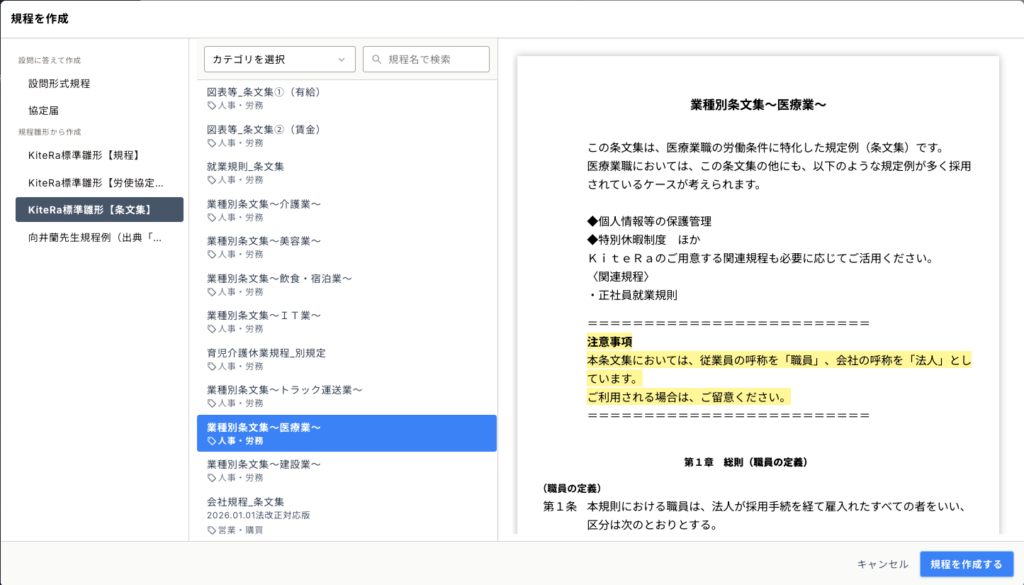This screenshot has width=1024, height=585.
Task: Open 向井蘭先生規程例 template group
Action: pyautogui.click(x=95, y=238)
